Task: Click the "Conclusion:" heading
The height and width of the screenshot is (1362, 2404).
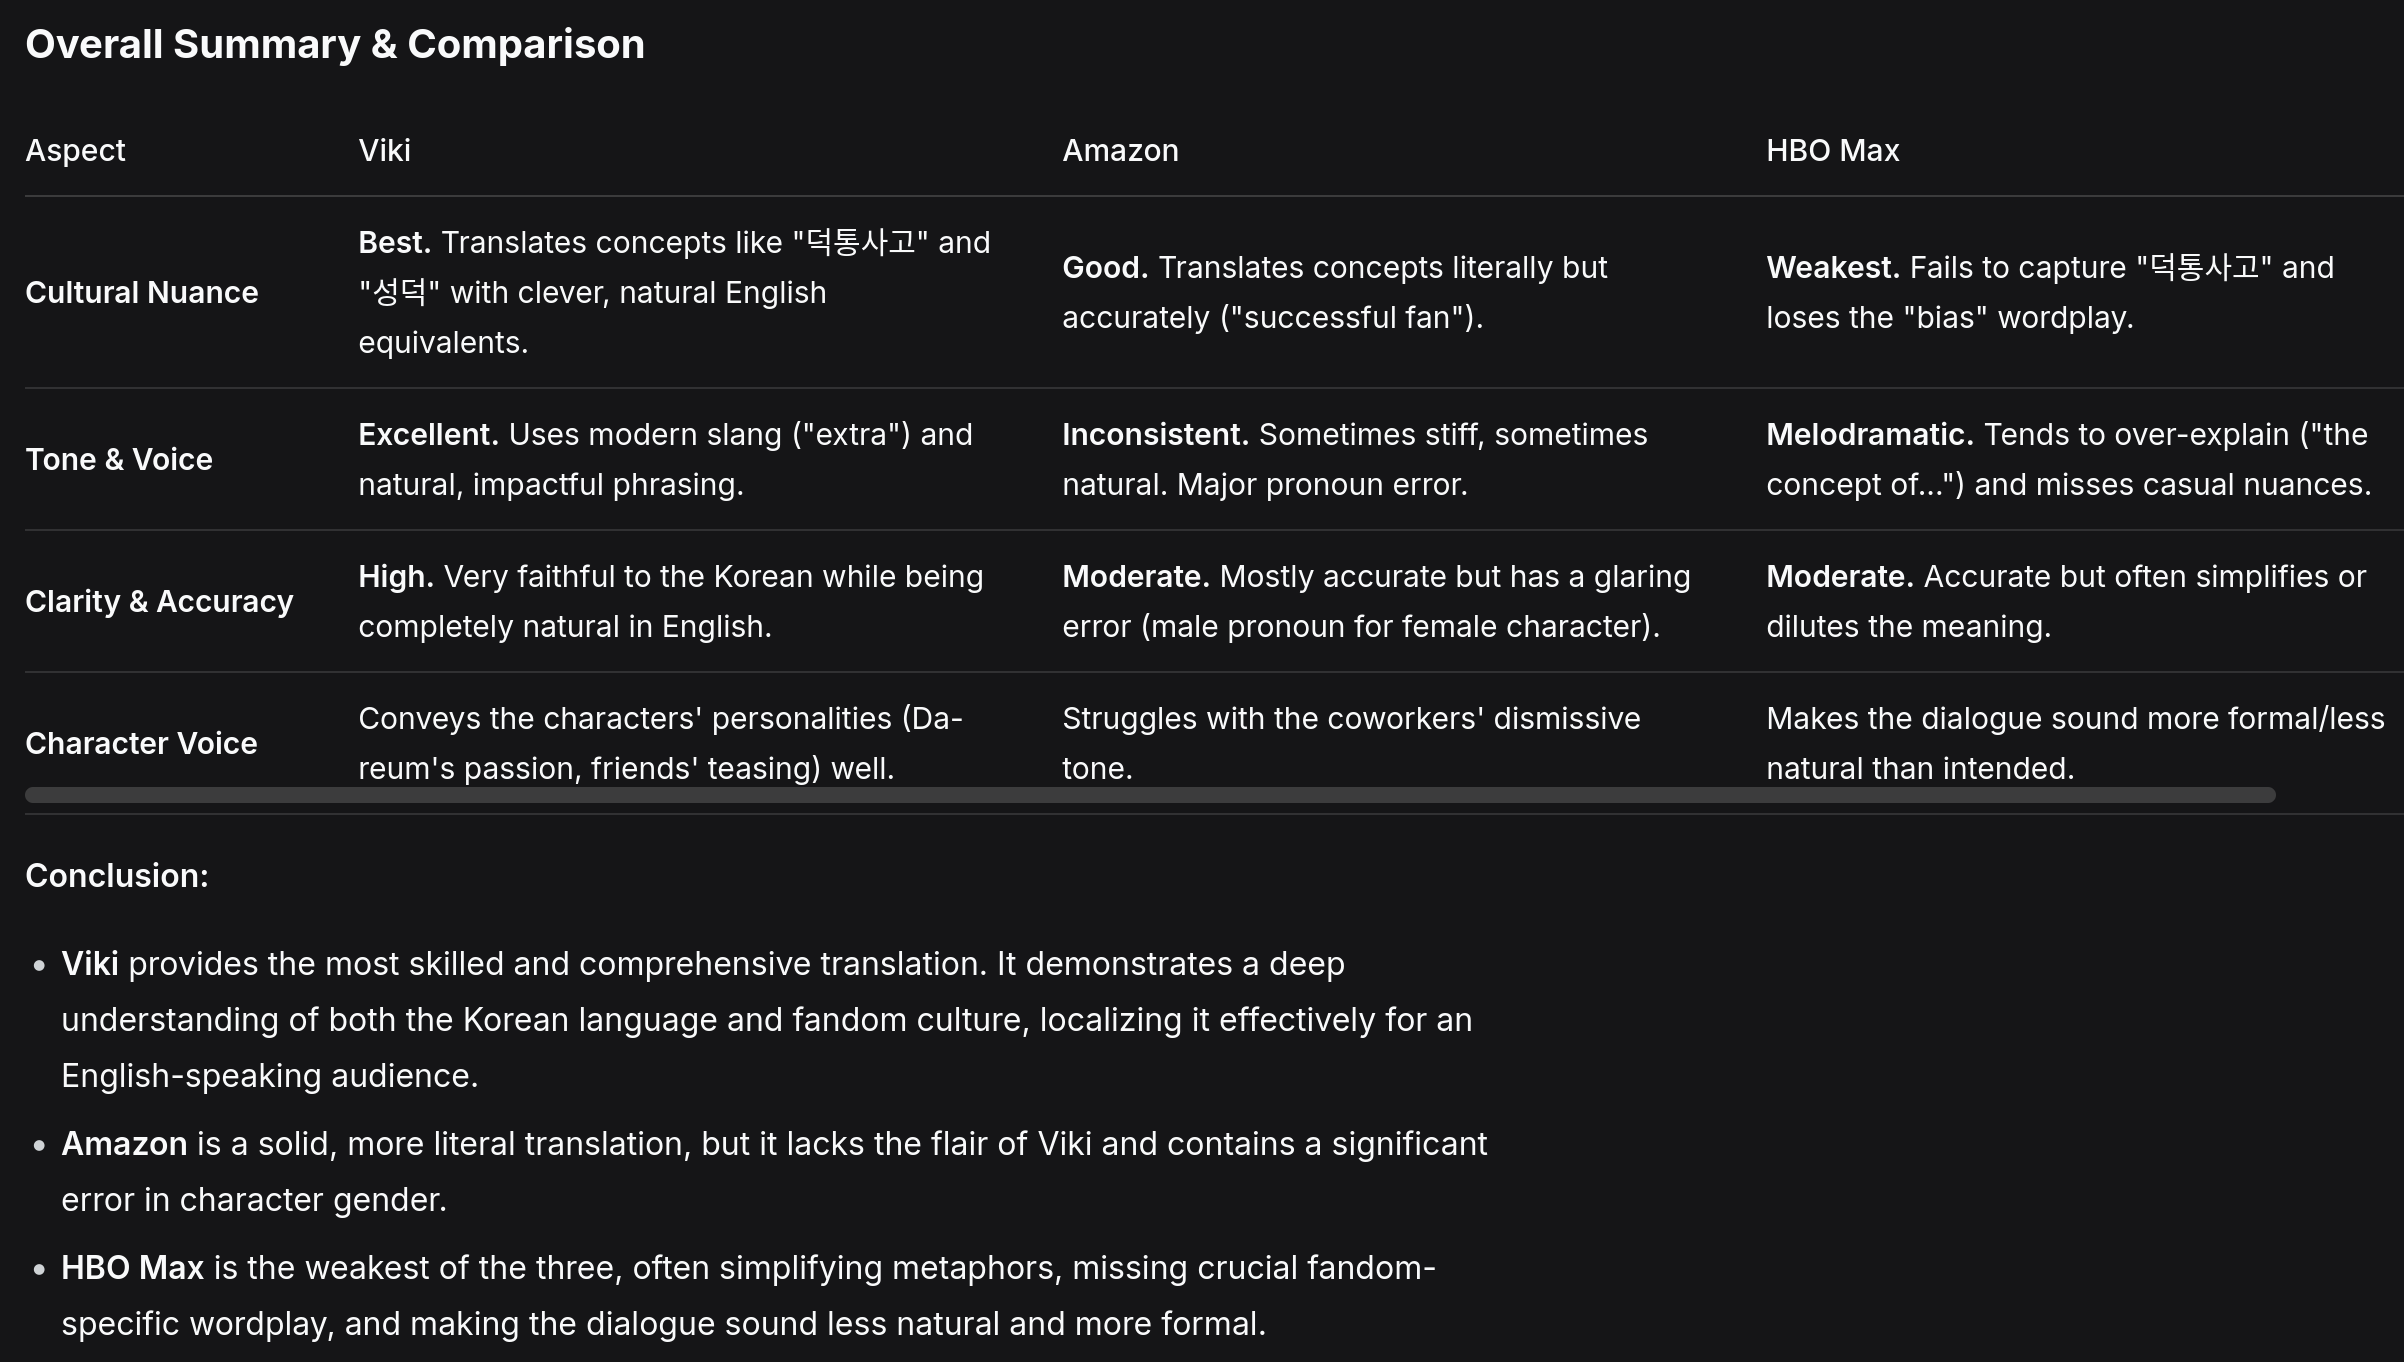Action: (x=117, y=875)
